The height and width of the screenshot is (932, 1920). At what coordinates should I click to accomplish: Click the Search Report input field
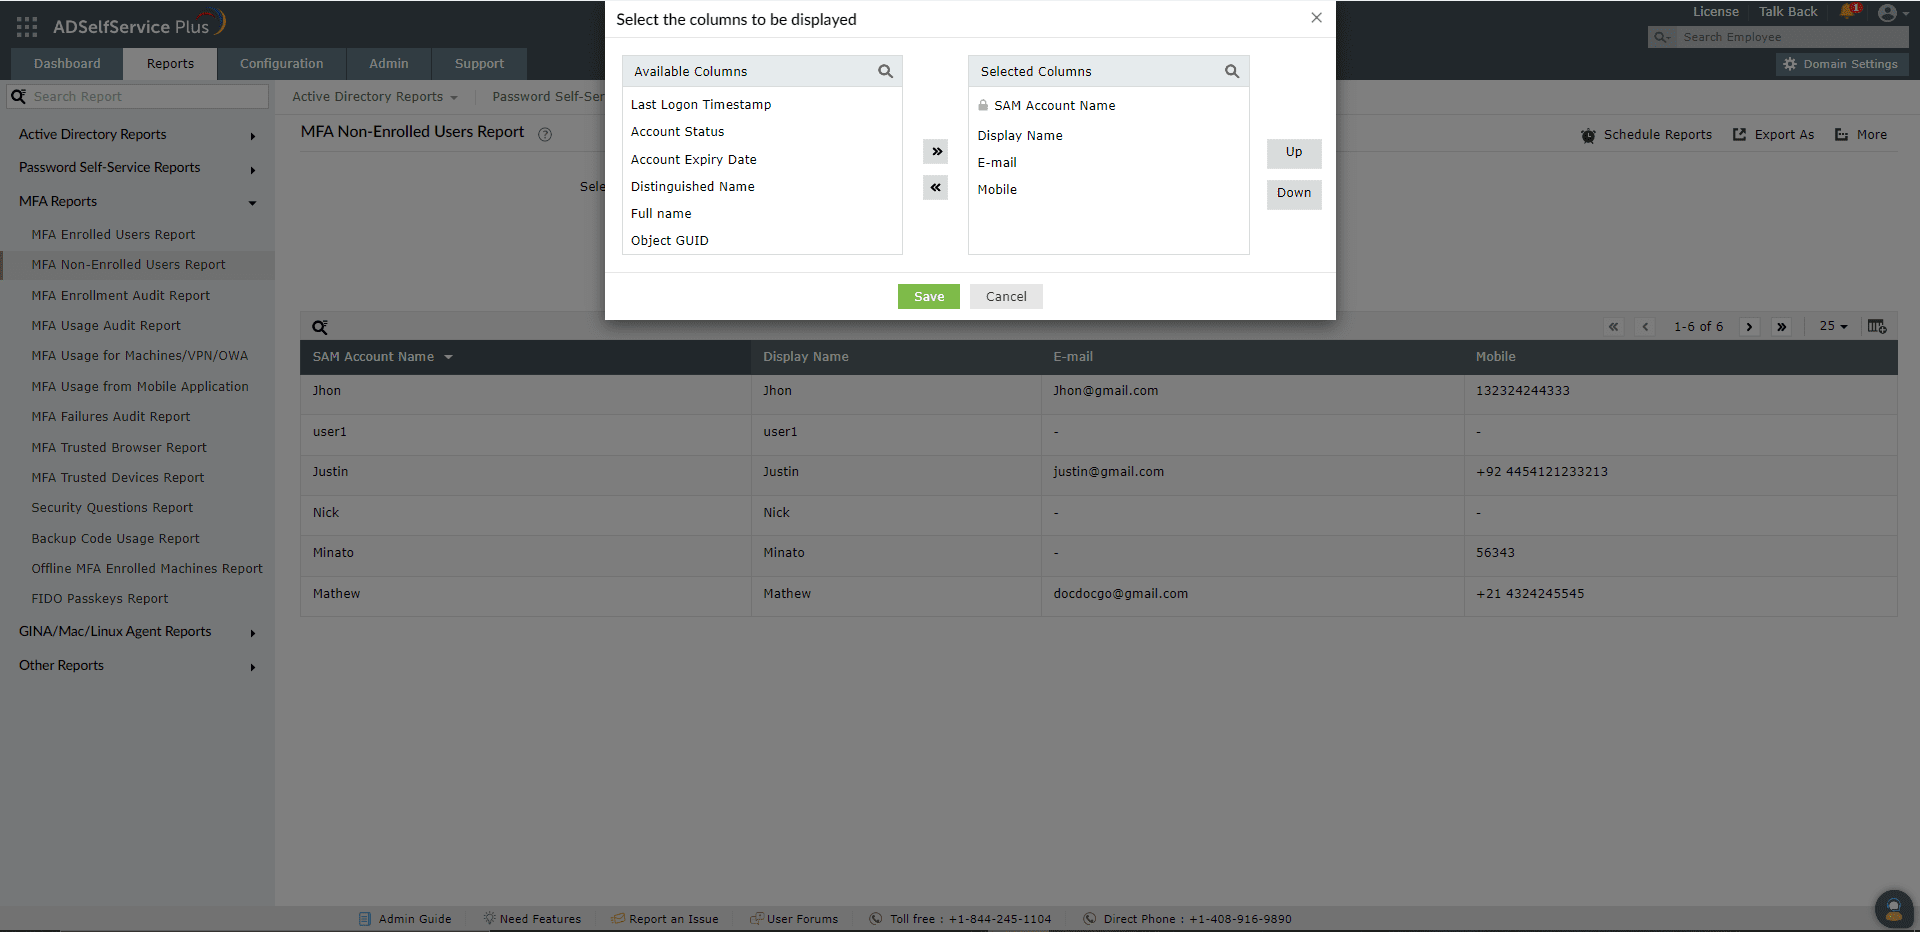[x=138, y=97]
